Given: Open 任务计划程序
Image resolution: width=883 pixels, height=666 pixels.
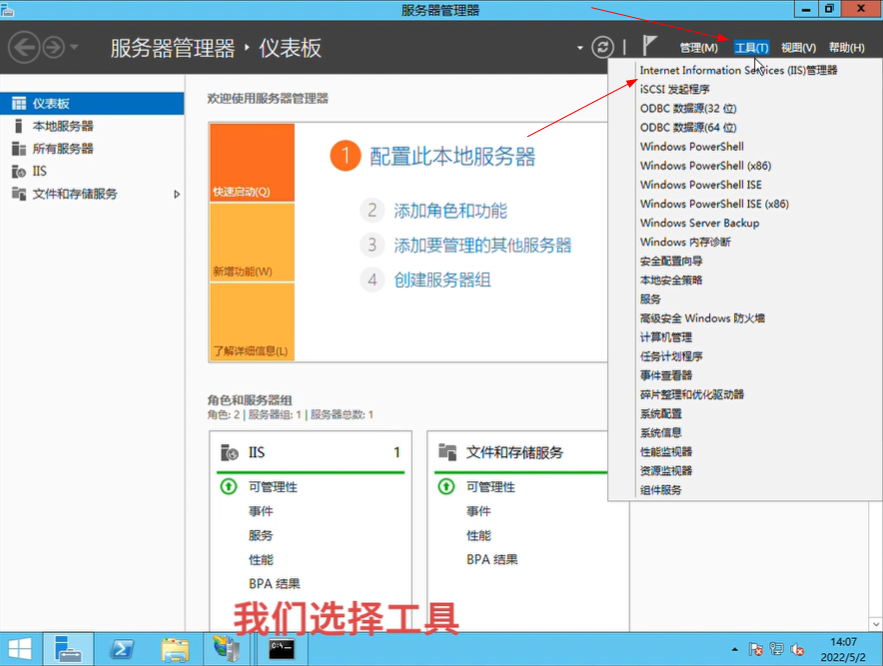Looking at the screenshot, I should [x=671, y=356].
